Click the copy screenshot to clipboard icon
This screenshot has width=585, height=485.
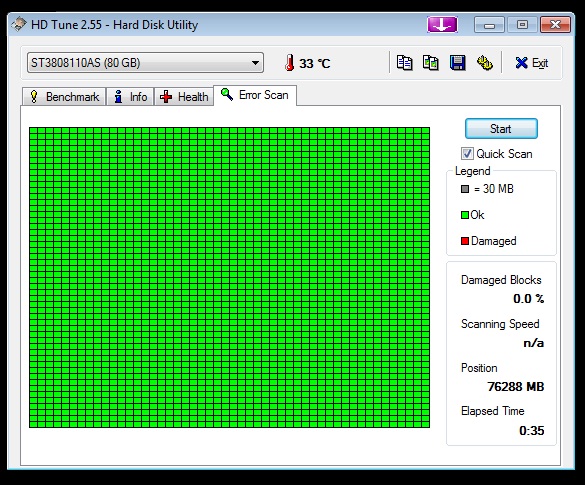pyautogui.click(x=431, y=63)
